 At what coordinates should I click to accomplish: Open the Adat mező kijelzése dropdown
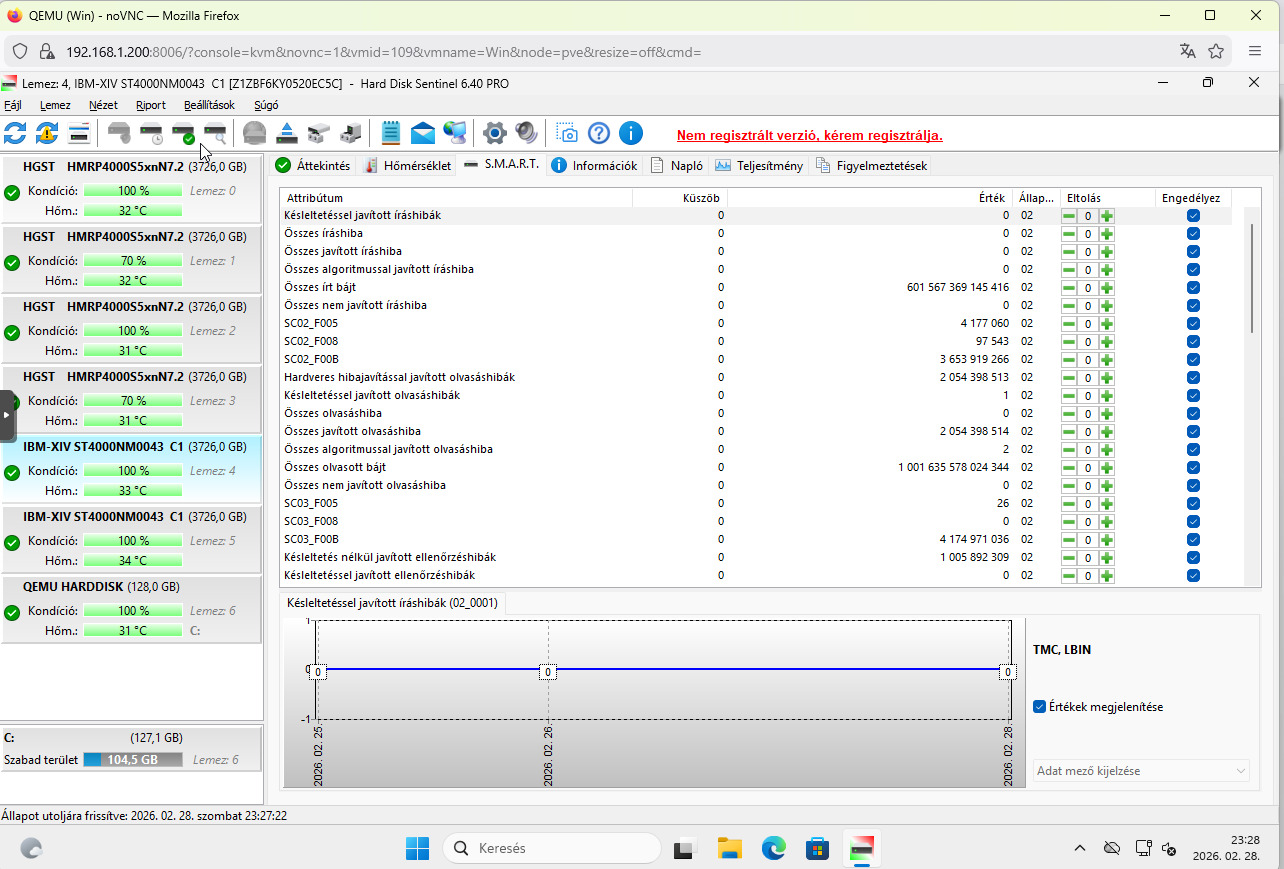pos(1141,771)
